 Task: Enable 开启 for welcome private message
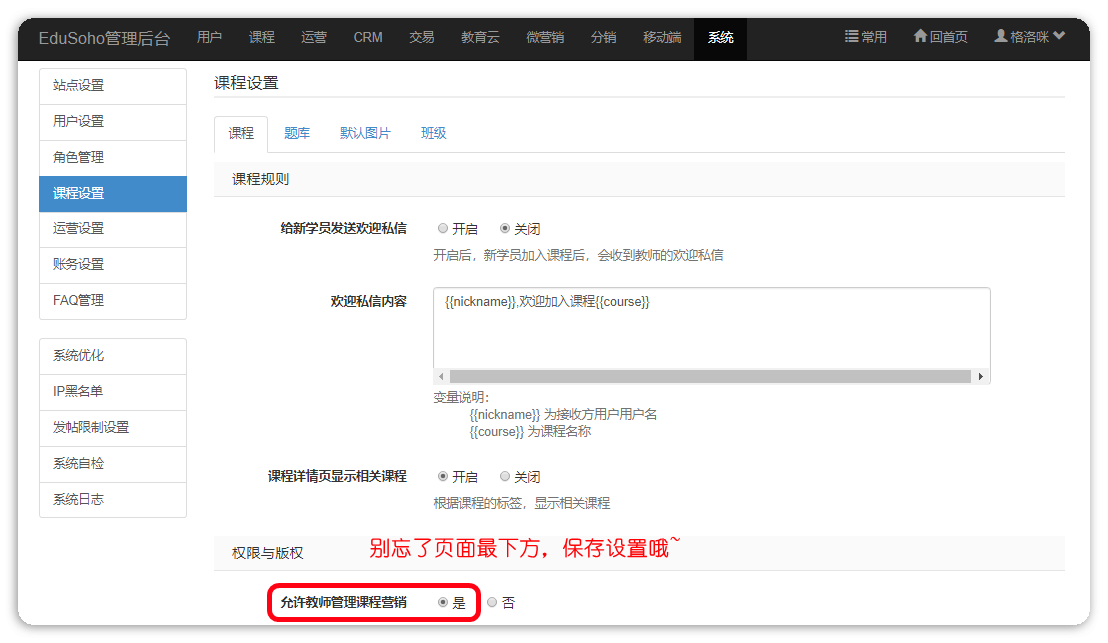(443, 228)
